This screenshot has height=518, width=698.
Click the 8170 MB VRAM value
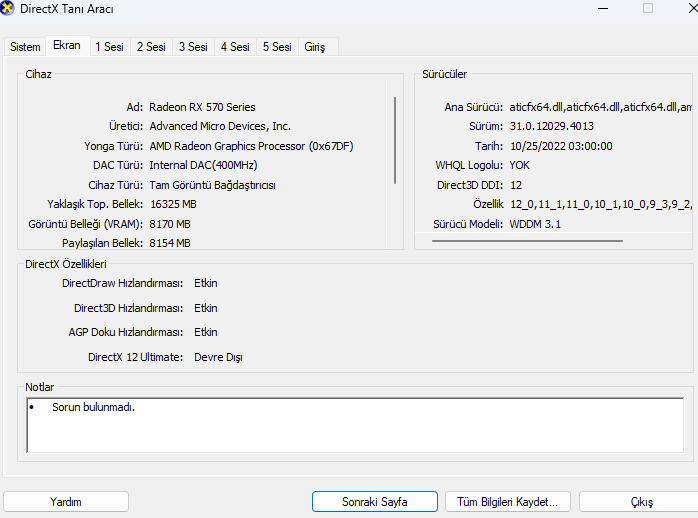(x=170, y=224)
